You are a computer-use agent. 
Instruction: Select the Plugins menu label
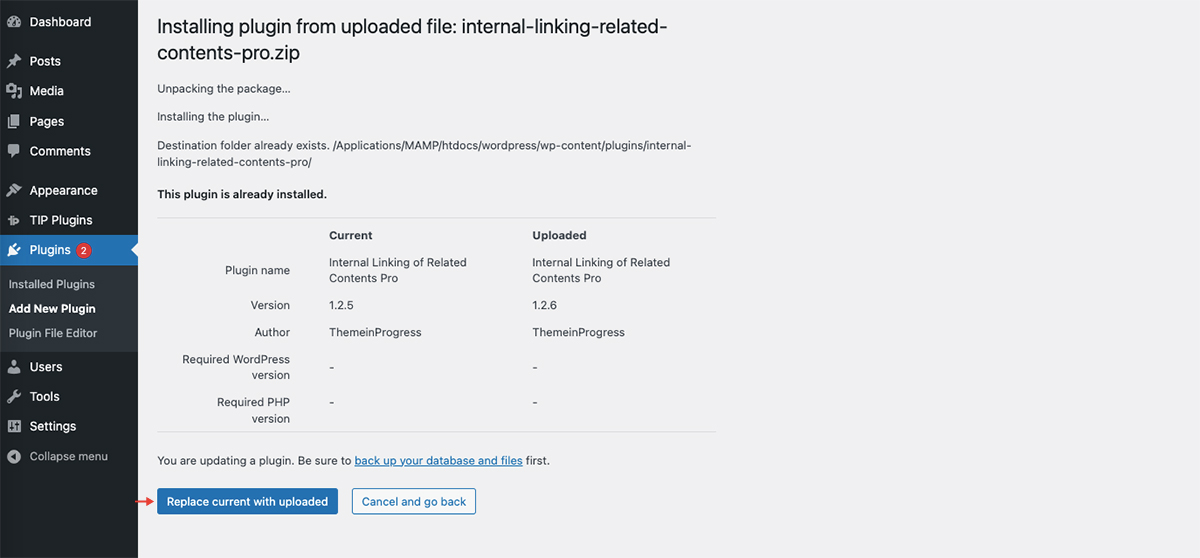(50, 250)
